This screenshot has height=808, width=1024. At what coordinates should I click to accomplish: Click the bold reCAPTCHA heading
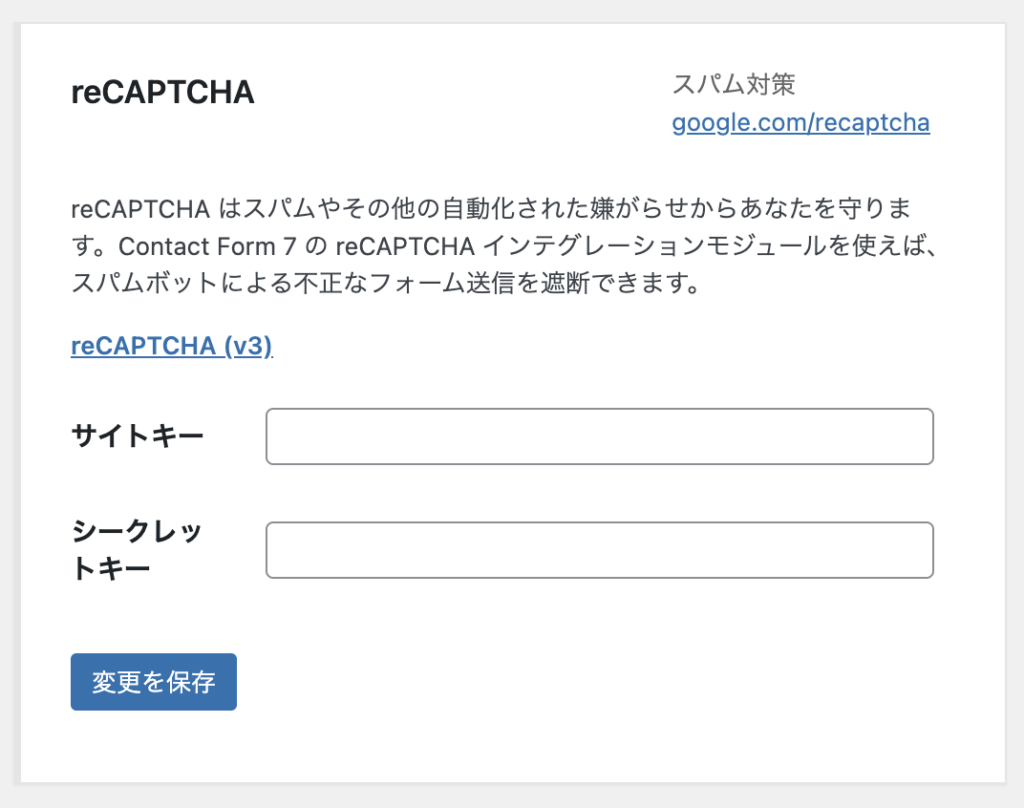[x=162, y=93]
